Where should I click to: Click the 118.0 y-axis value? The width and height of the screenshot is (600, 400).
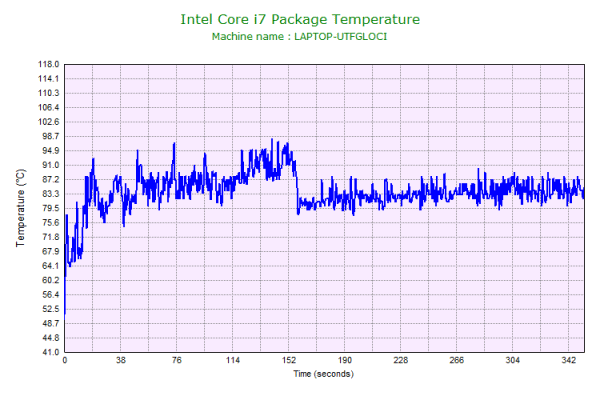coord(49,64)
